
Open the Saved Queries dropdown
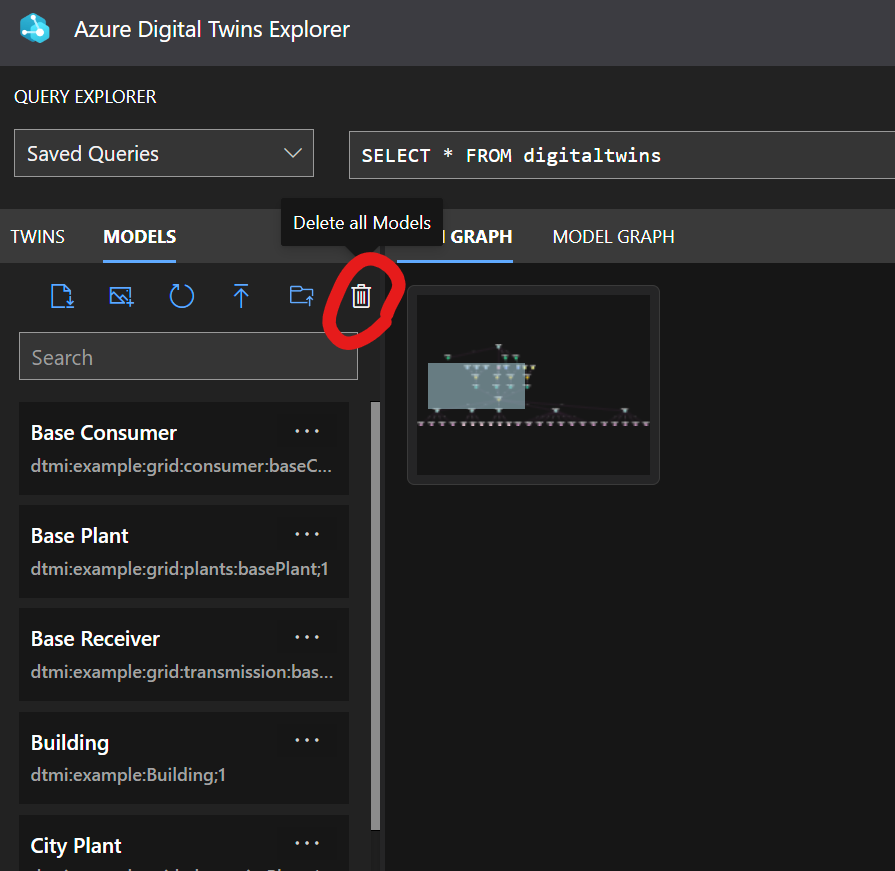point(164,153)
